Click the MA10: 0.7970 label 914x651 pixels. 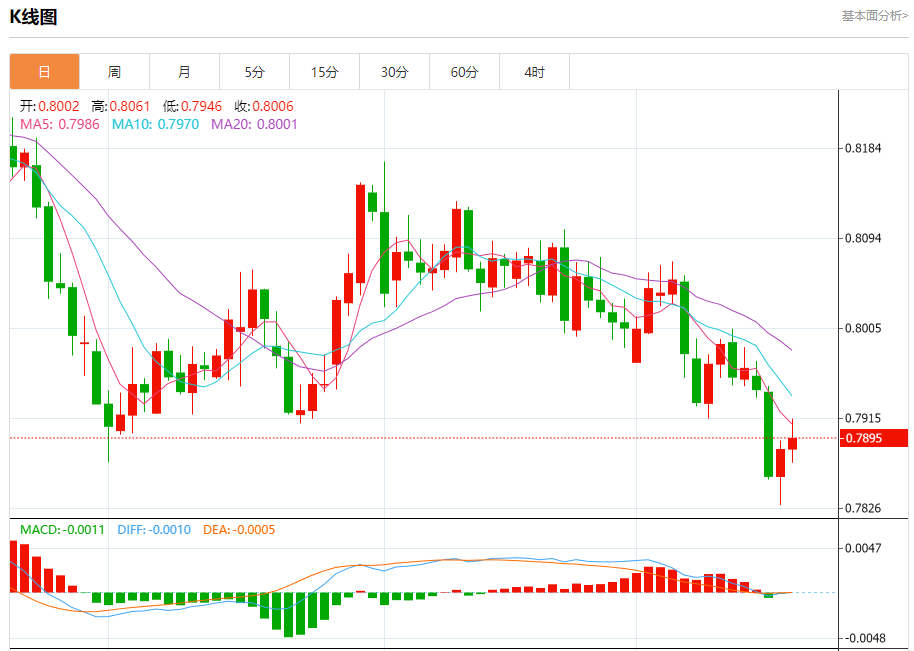[155, 124]
